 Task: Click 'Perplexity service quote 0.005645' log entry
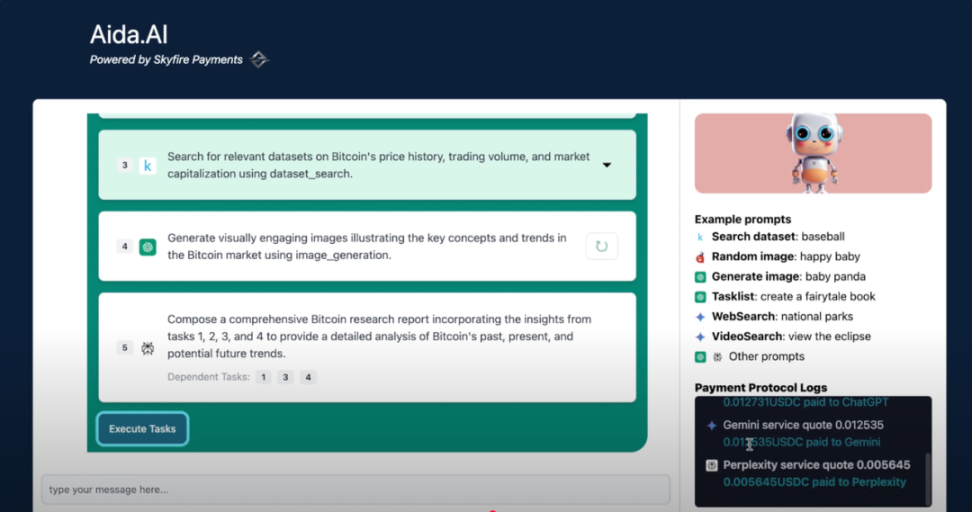[816, 465]
